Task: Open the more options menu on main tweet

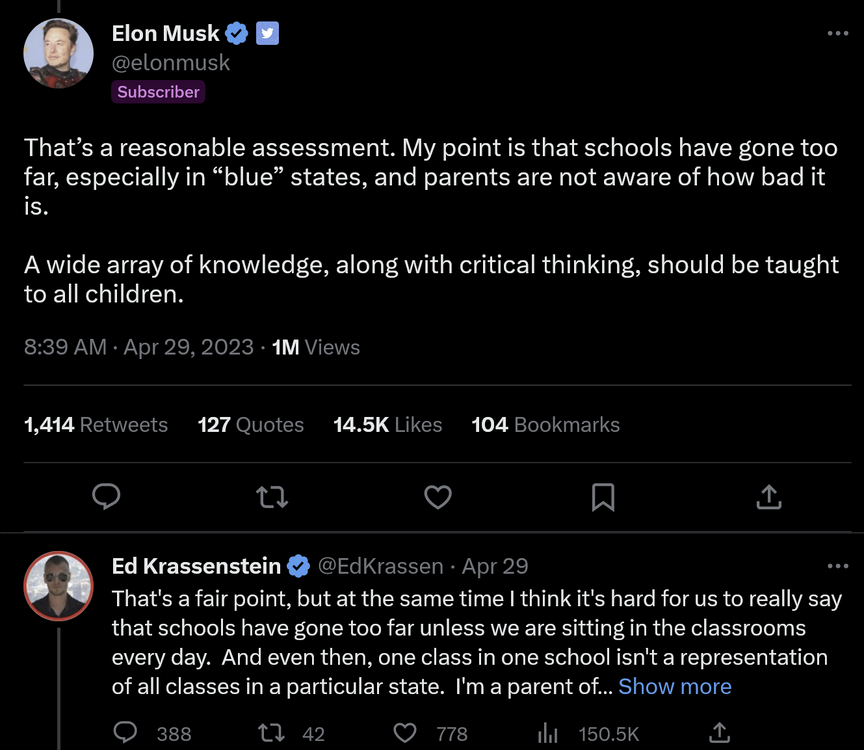Action: coord(837,34)
